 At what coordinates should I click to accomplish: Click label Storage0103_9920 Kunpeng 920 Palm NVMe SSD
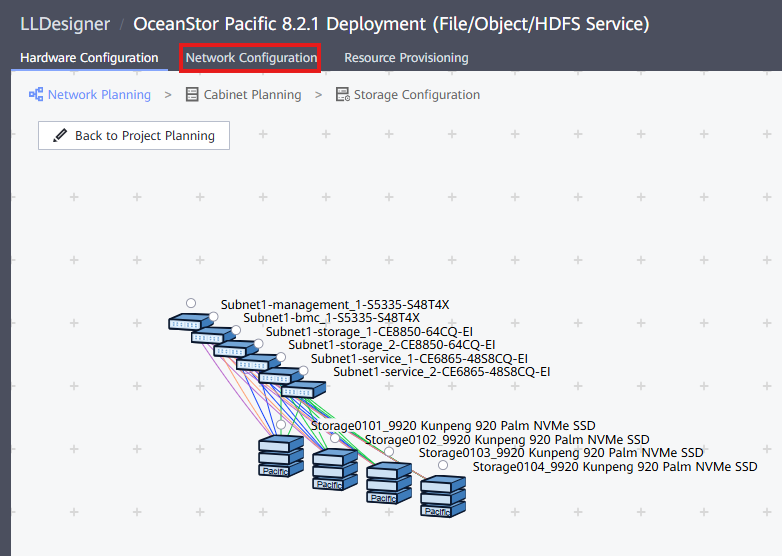tap(561, 453)
